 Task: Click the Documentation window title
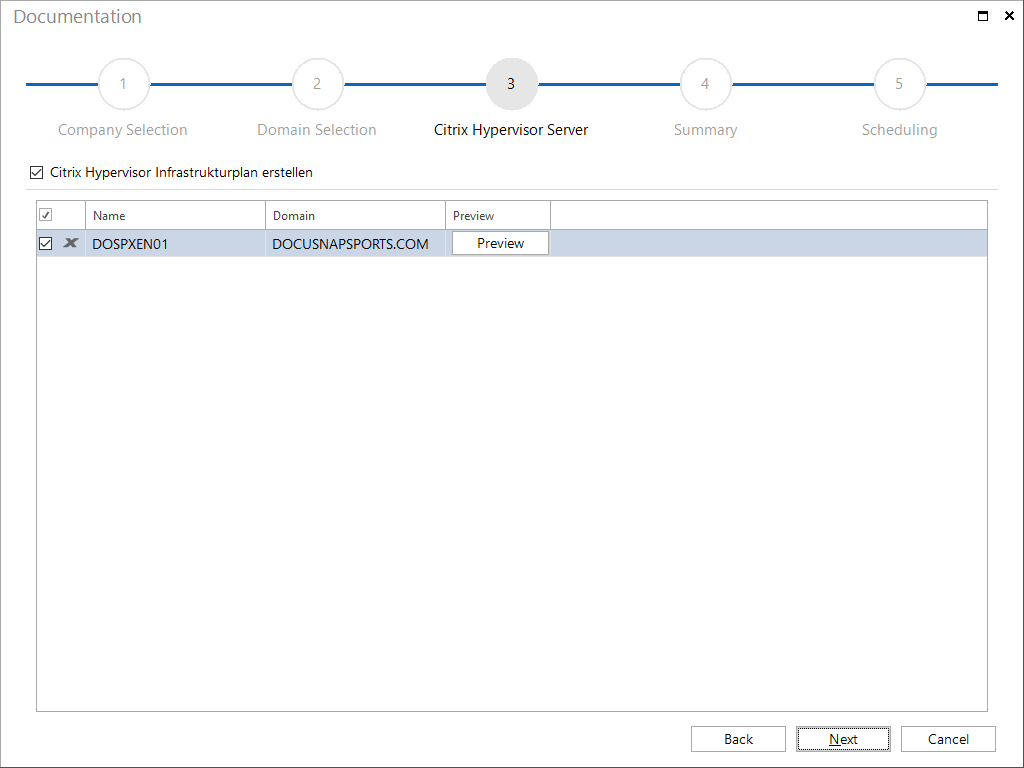click(77, 16)
